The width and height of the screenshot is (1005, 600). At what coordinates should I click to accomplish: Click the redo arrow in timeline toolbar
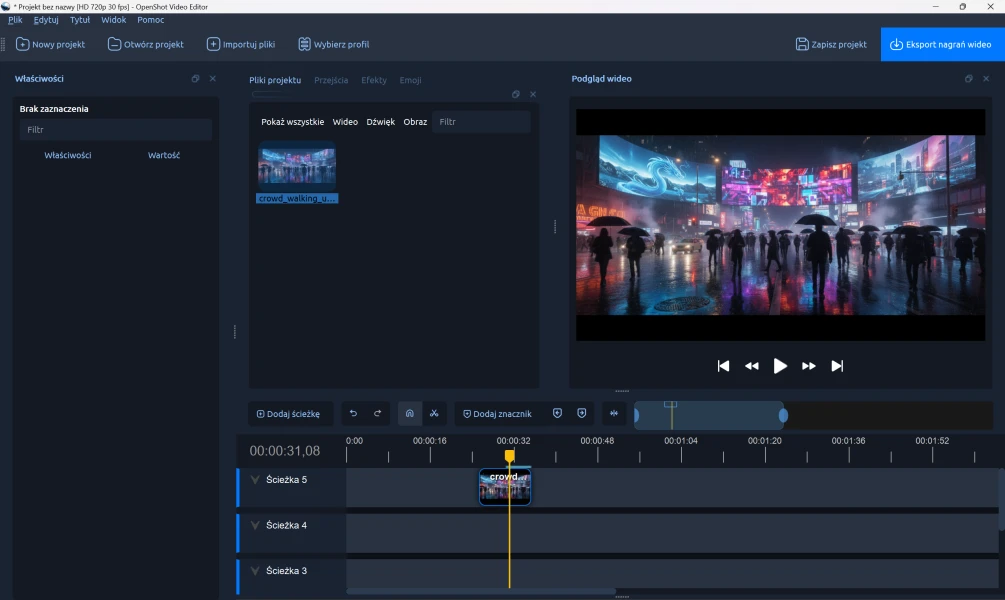point(377,413)
